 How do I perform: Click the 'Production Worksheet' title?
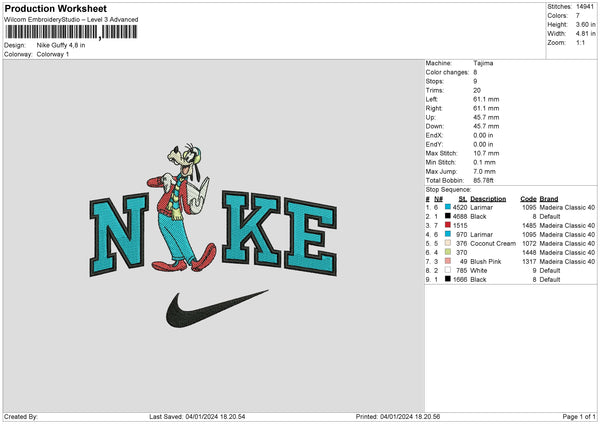pos(56,8)
